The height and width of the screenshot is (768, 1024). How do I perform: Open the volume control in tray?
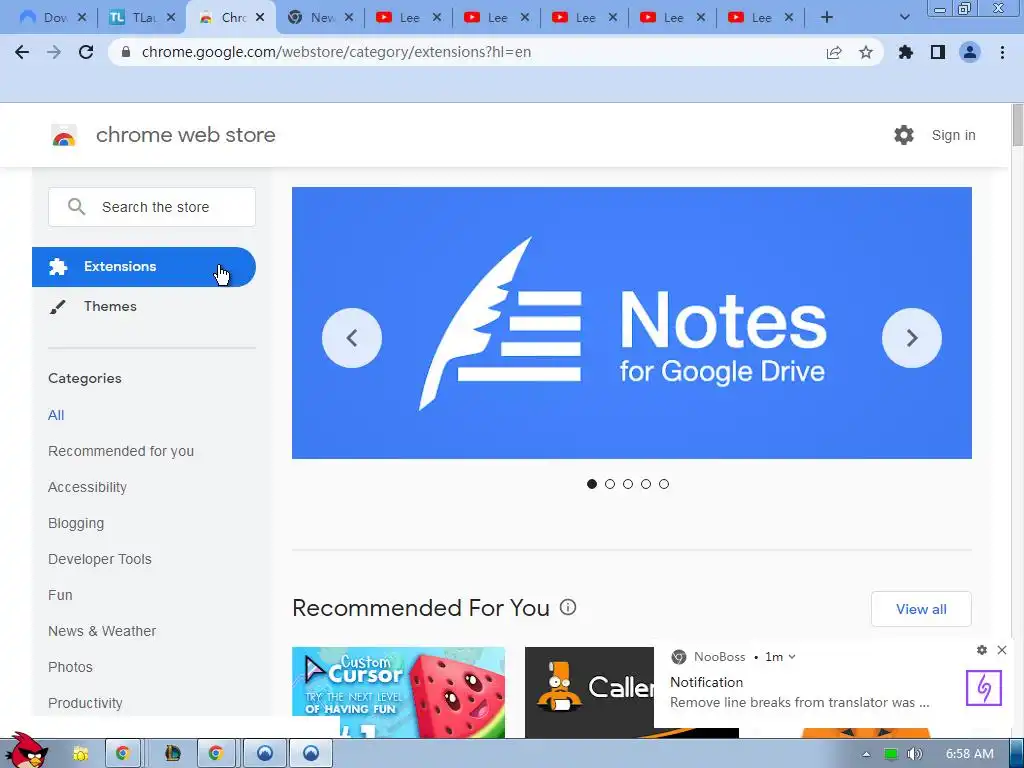pos(915,754)
